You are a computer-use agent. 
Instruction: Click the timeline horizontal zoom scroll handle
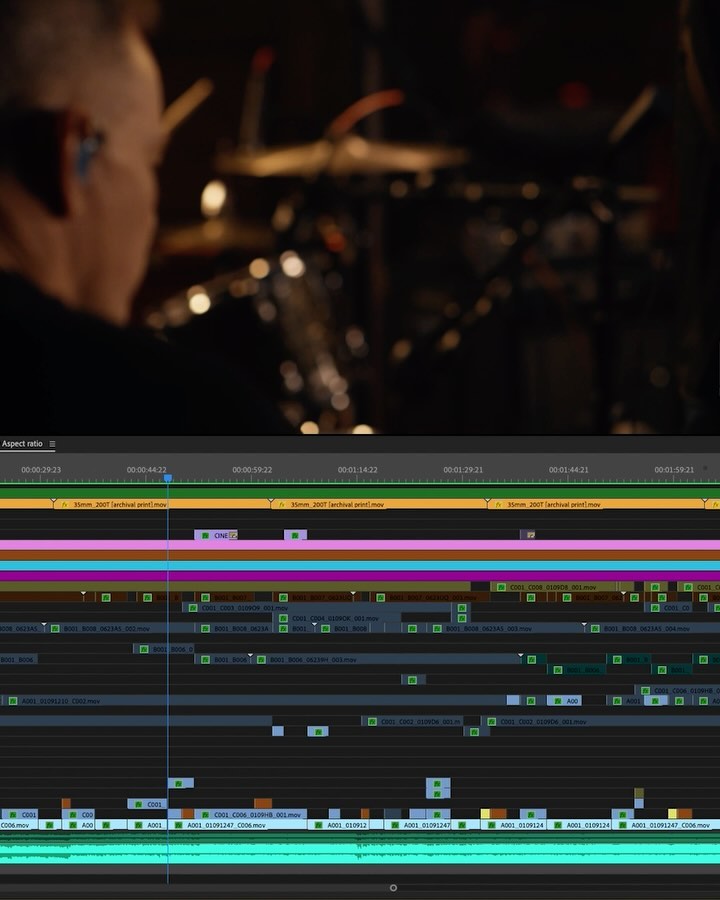(x=393, y=887)
